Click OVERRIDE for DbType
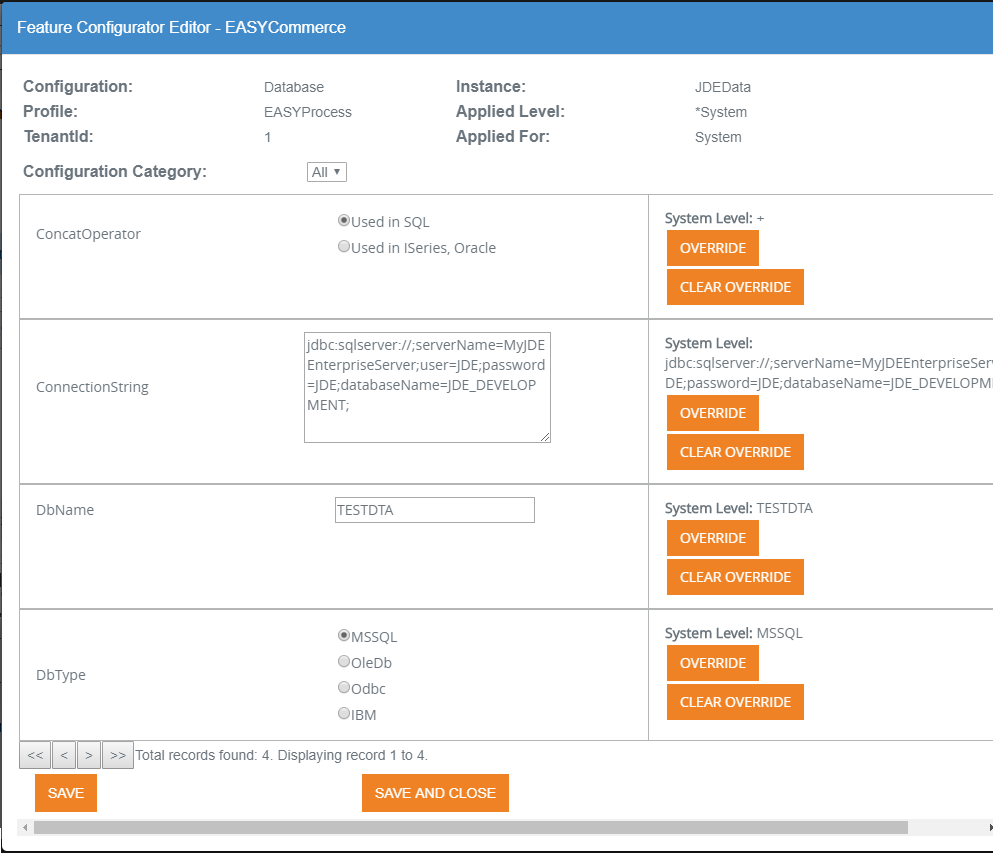Viewport: 993px width, 853px height. coord(712,663)
